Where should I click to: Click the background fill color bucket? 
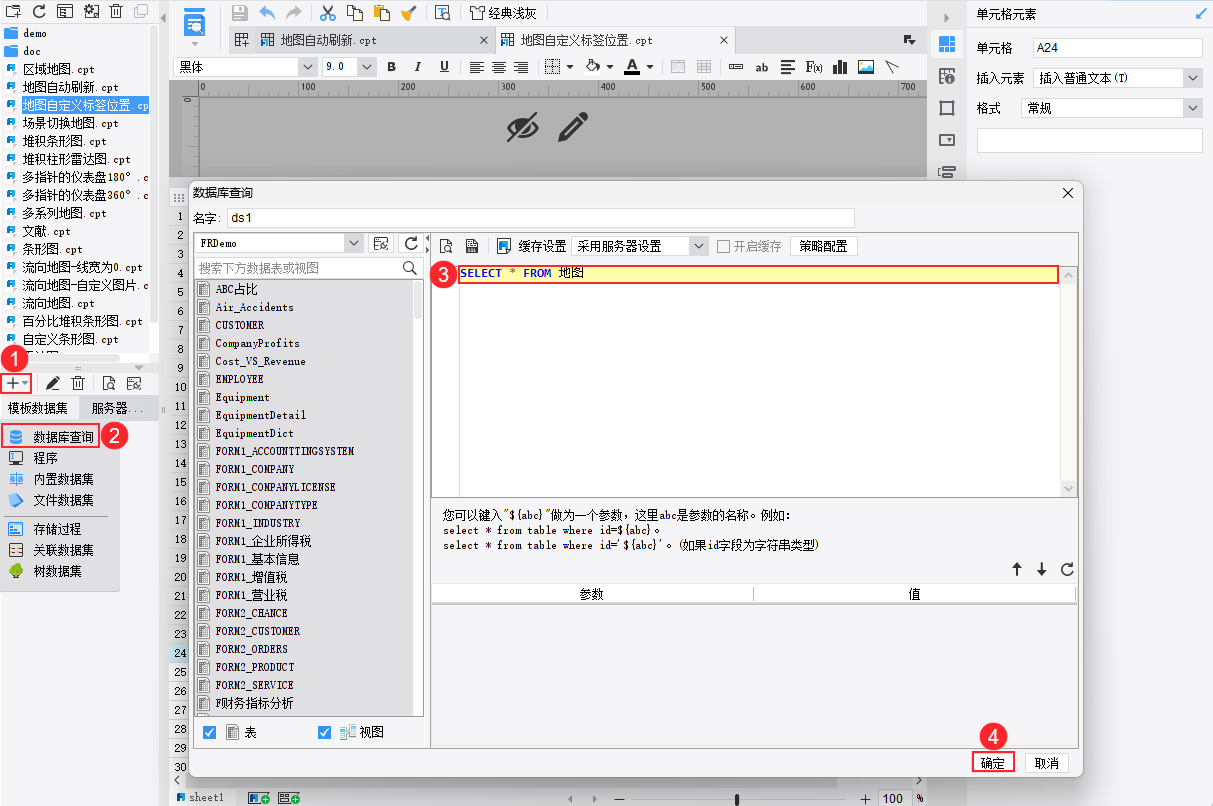tap(591, 67)
